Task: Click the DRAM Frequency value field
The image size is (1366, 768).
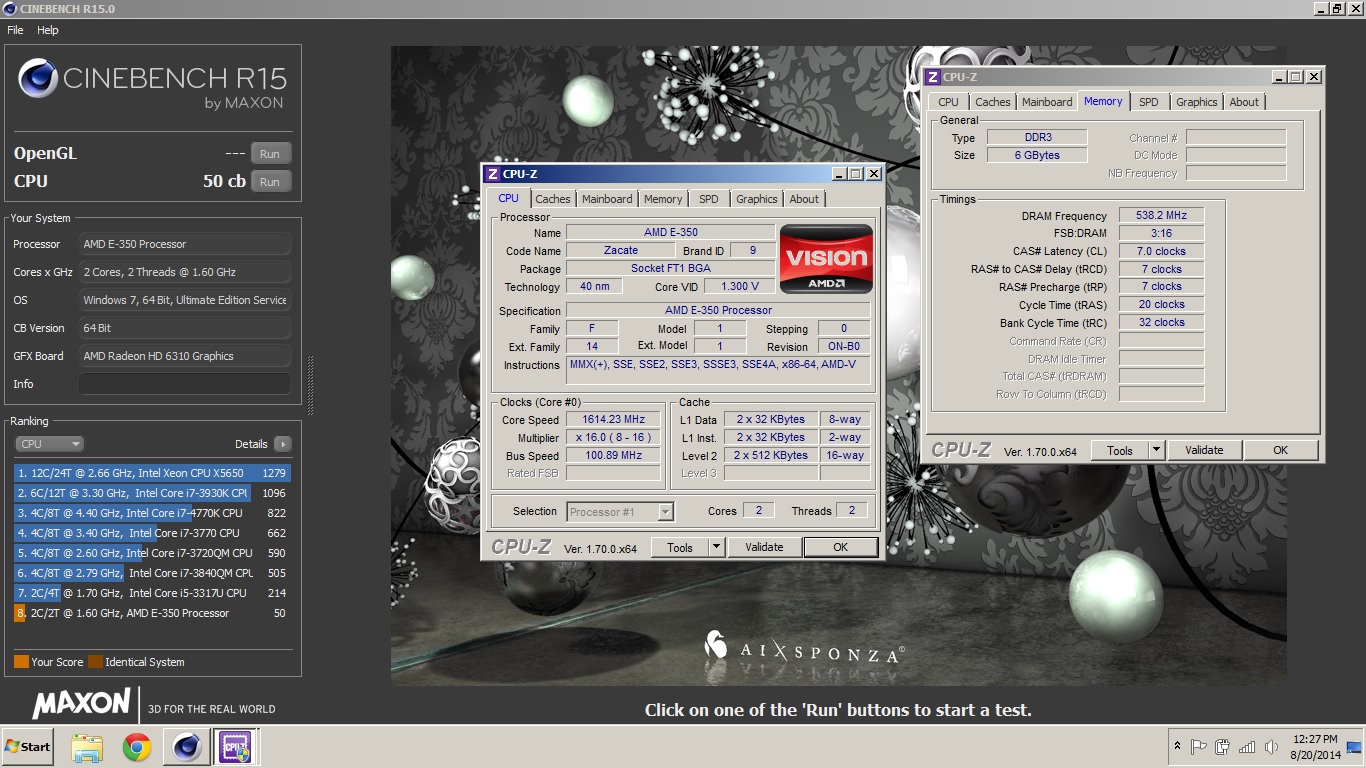Action: tap(1161, 216)
